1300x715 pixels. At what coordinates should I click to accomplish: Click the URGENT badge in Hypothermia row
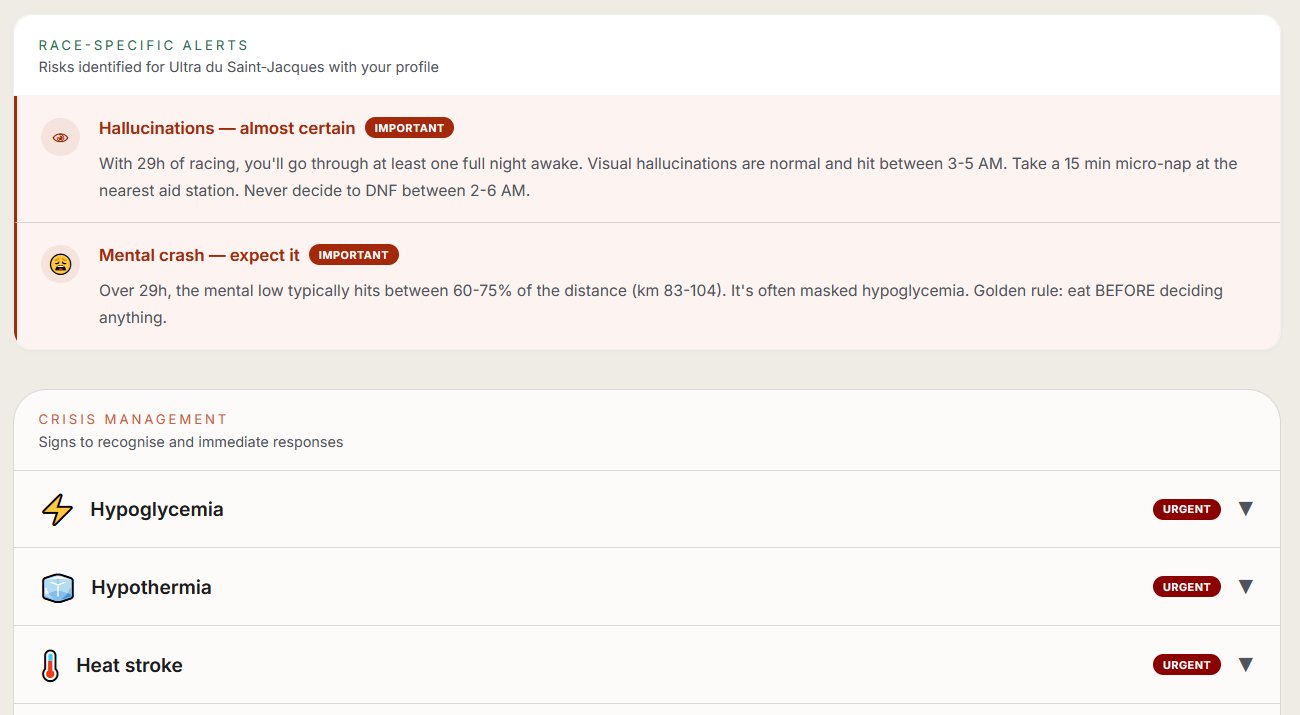(x=1187, y=587)
